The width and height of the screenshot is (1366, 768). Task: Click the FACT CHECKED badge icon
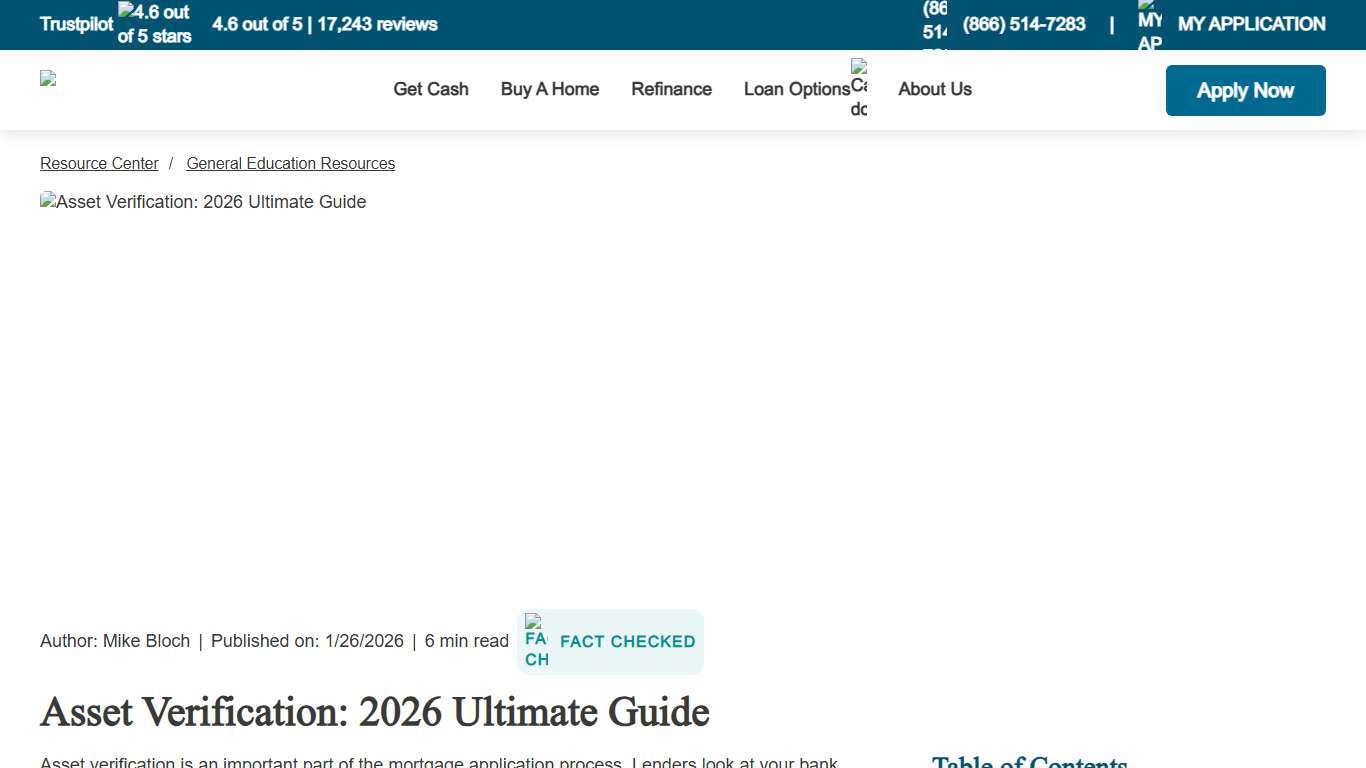tap(536, 642)
